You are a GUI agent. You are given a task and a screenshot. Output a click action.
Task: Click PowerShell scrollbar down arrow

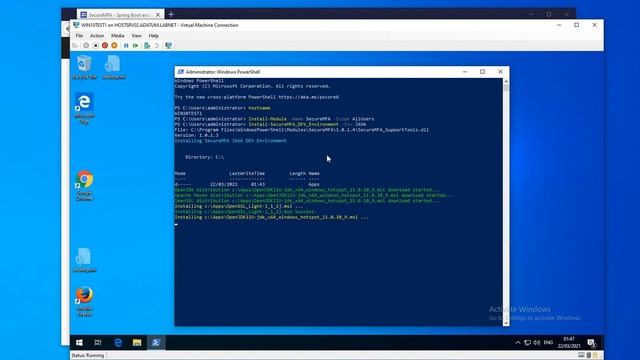point(506,323)
